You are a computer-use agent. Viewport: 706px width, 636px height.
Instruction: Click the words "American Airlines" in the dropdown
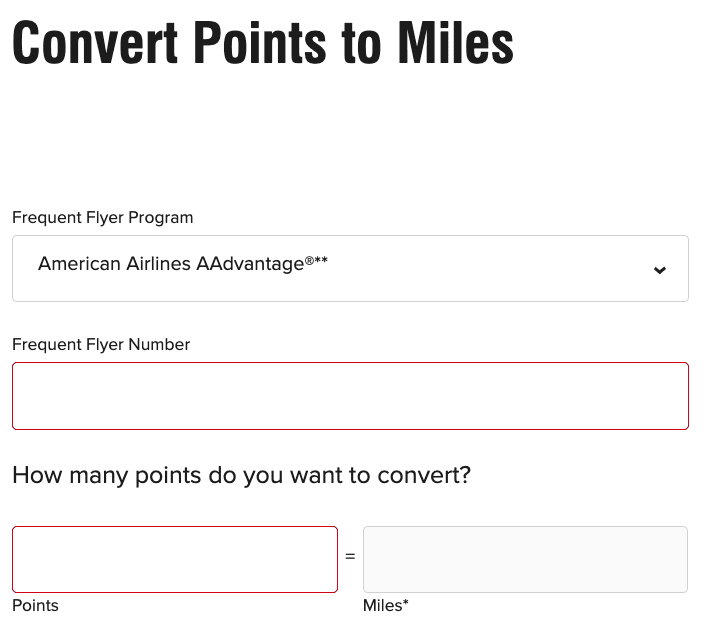[114, 264]
